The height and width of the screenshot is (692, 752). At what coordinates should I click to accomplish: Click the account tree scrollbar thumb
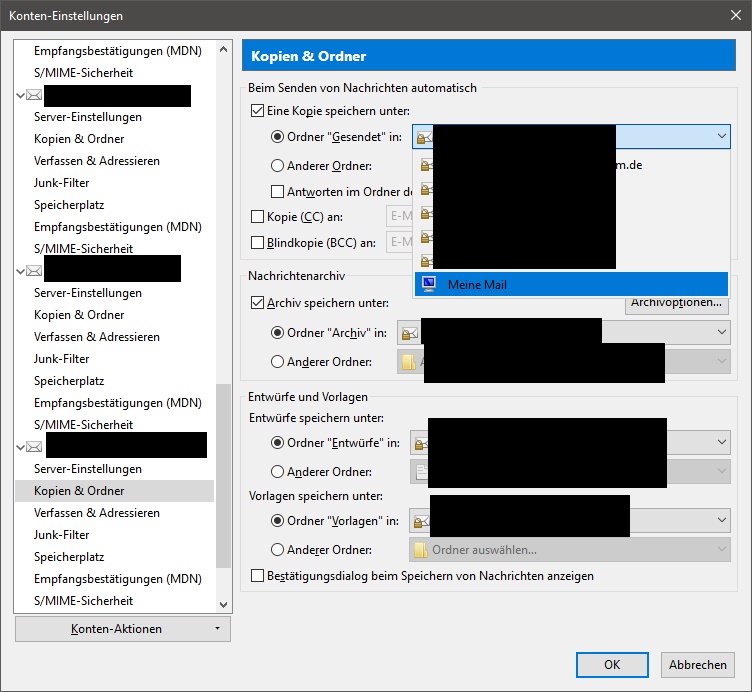coord(223,476)
